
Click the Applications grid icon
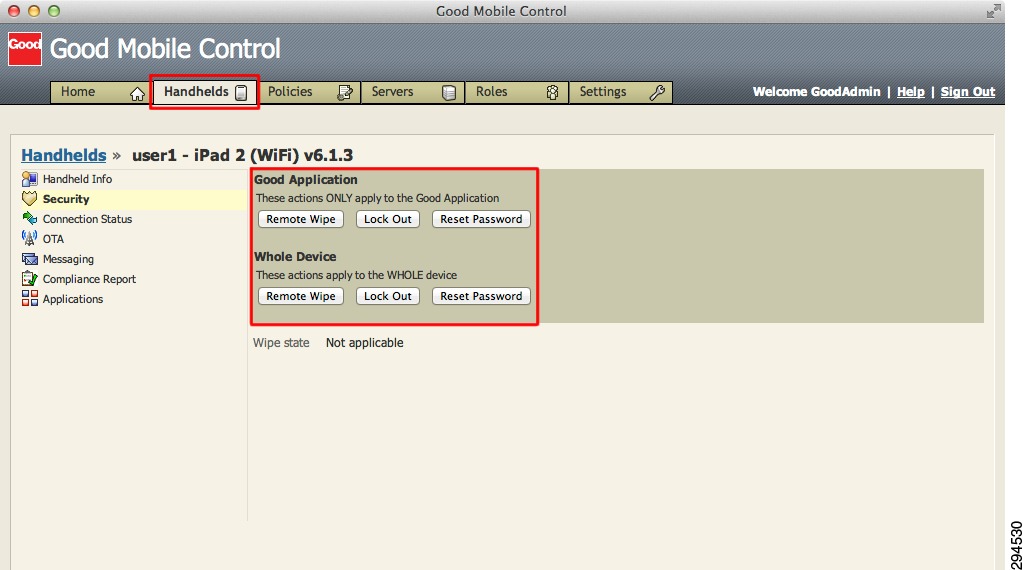(x=29, y=298)
